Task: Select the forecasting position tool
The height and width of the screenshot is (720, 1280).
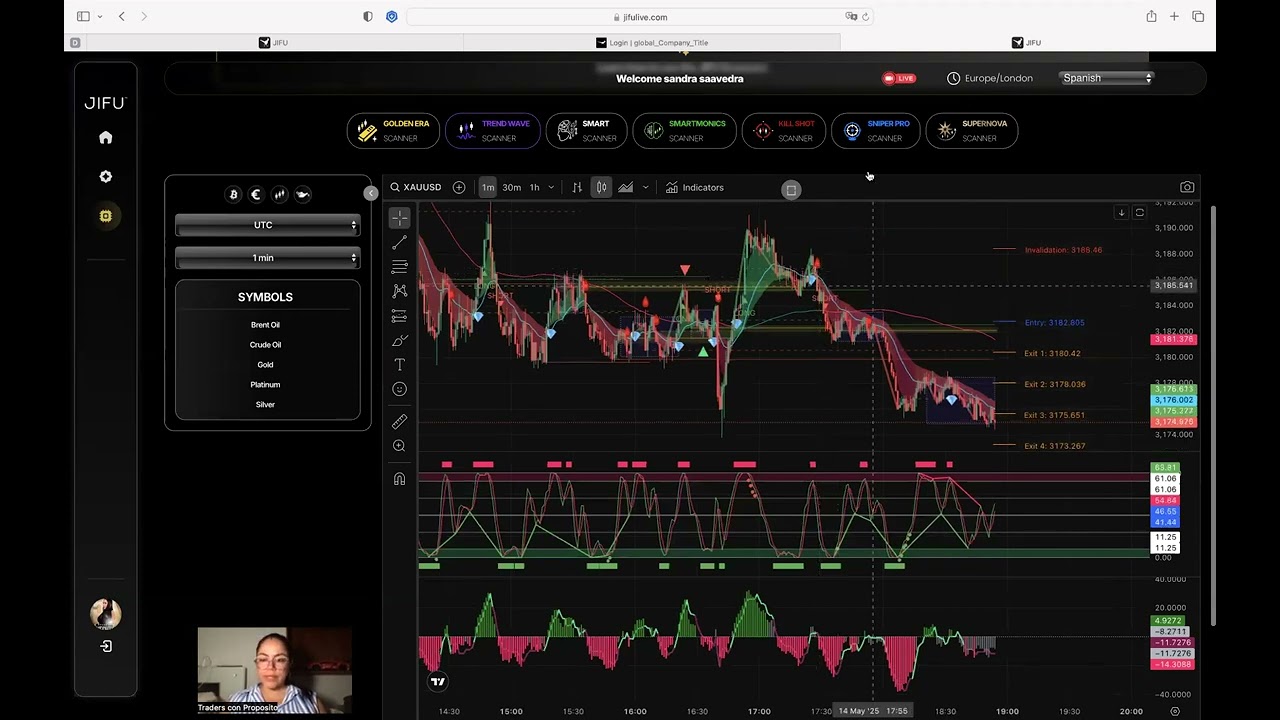Action: (x=399, y=316)
